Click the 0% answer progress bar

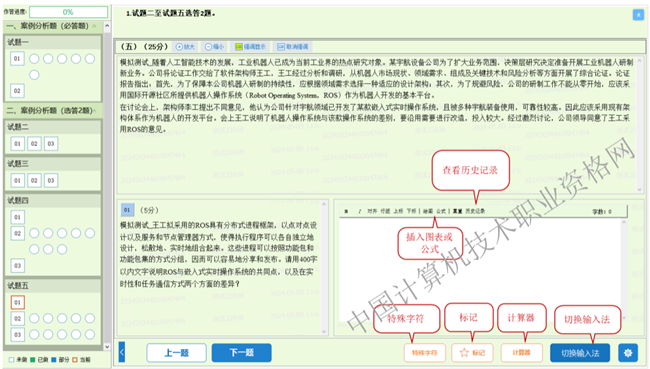(x=68, y=12)
